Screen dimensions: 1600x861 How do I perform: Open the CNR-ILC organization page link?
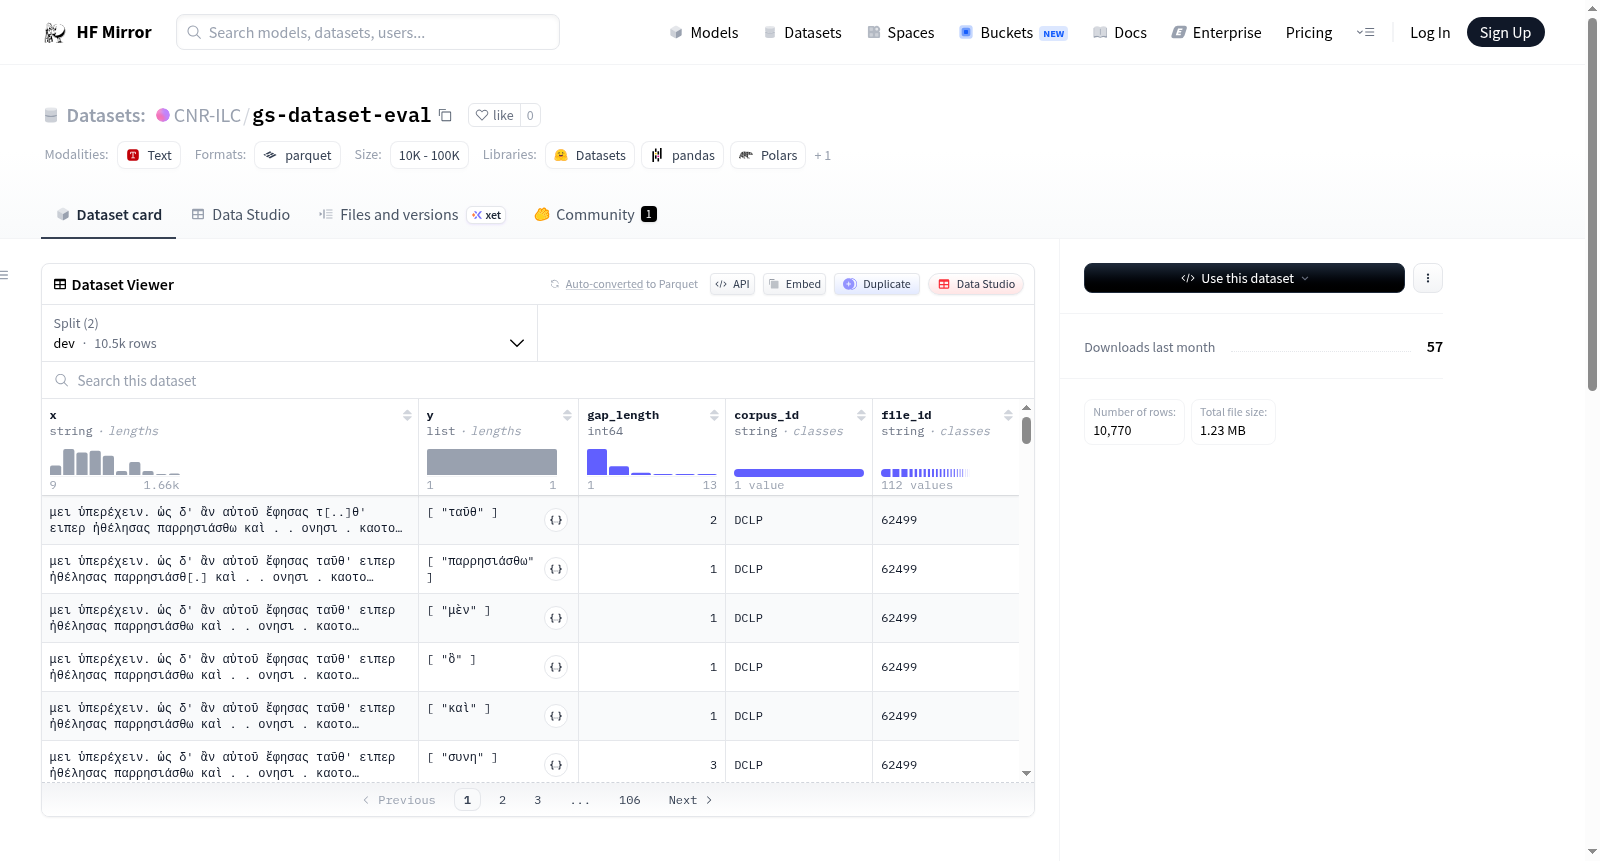pos(207,115)
